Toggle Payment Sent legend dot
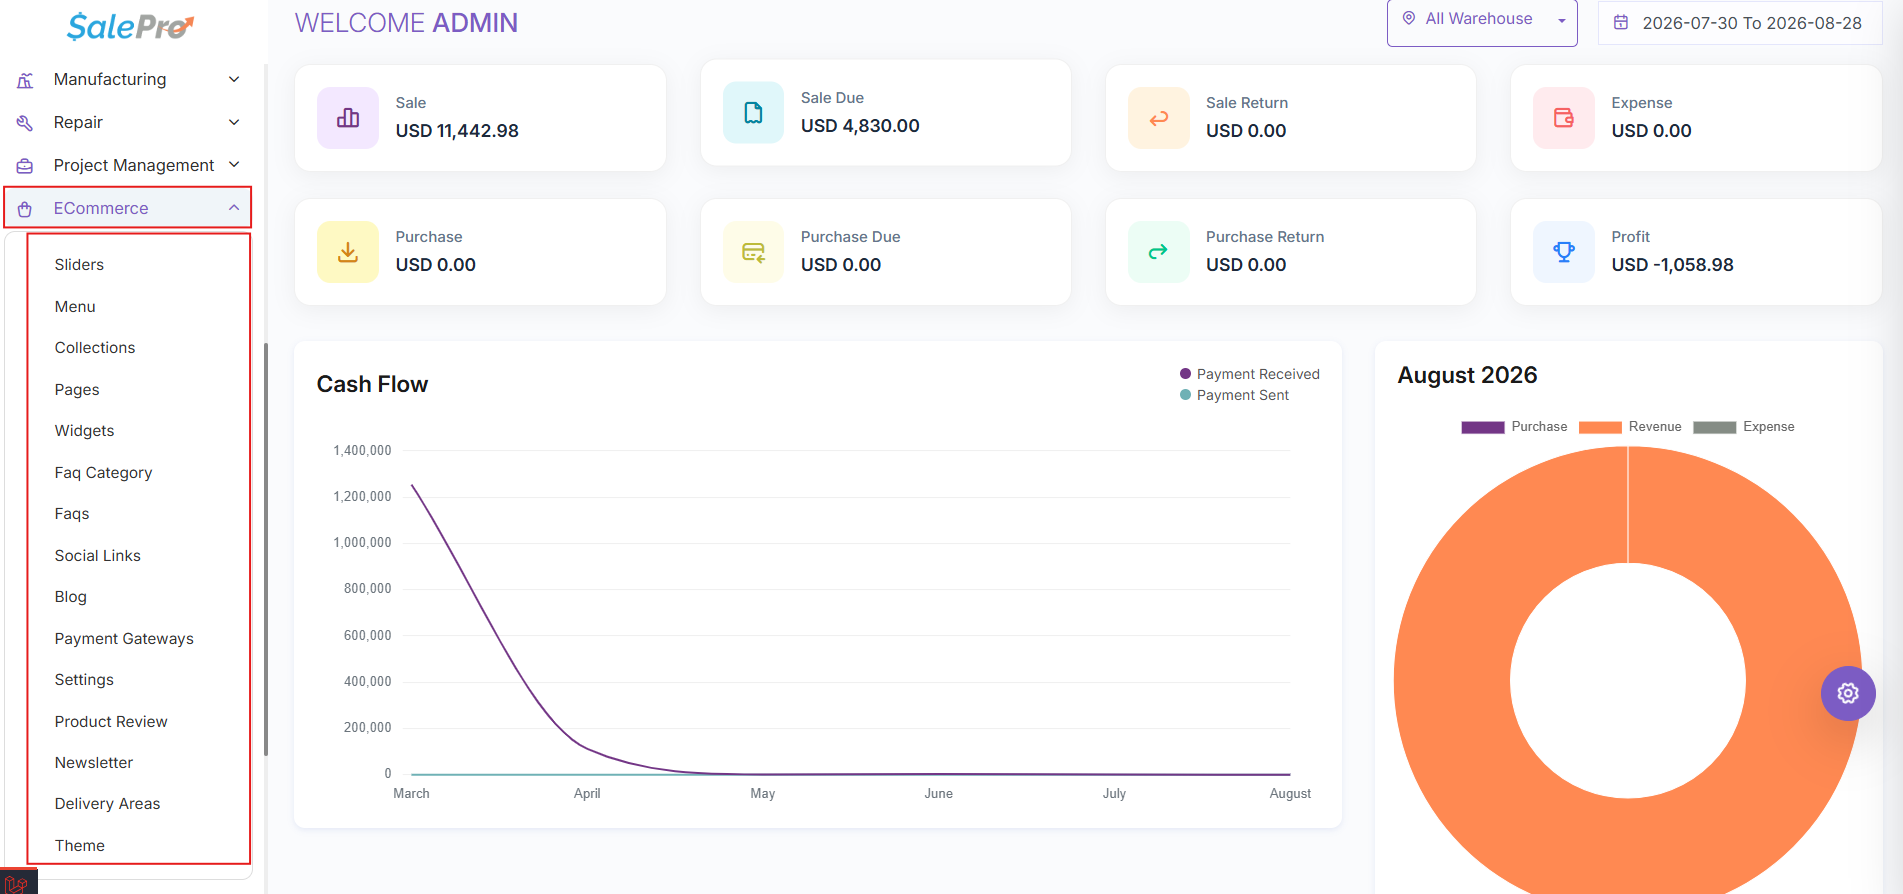Screen dimensions: 1903x894 1186,395
